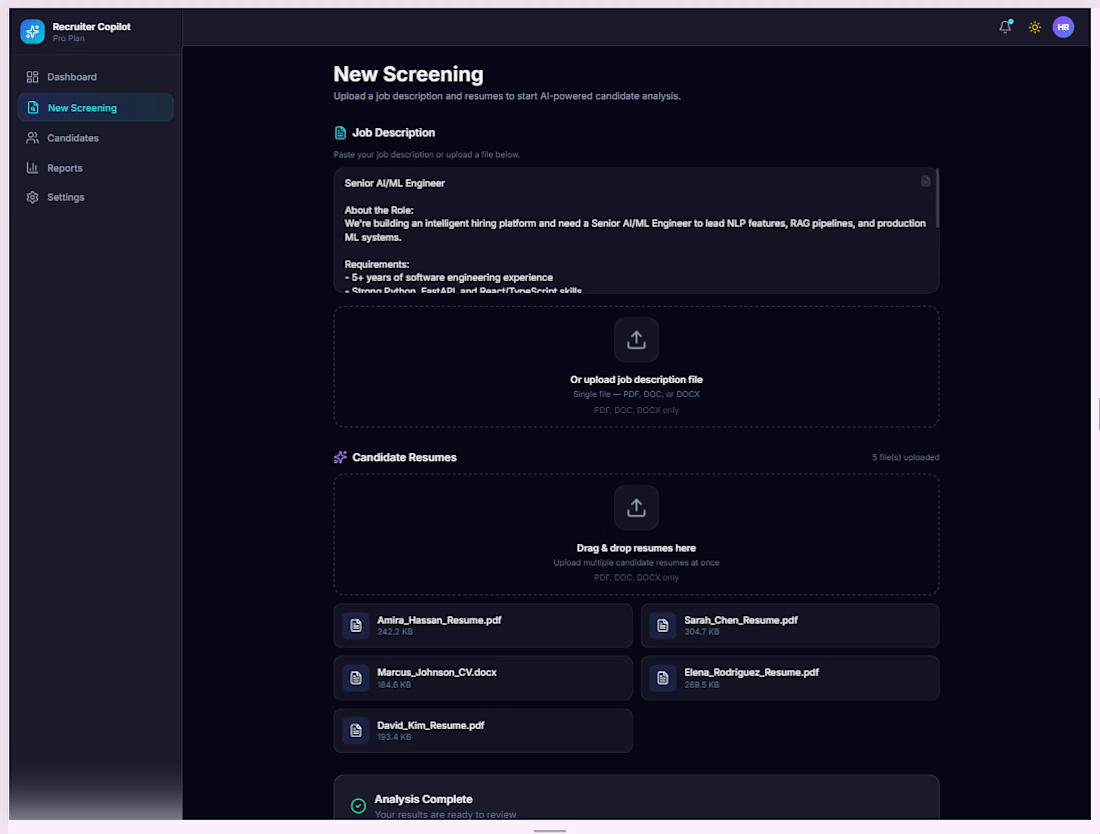This screenshot has width=1100, height=834.
Task: Open Settings from sidebar
Action: pos(95,198)
